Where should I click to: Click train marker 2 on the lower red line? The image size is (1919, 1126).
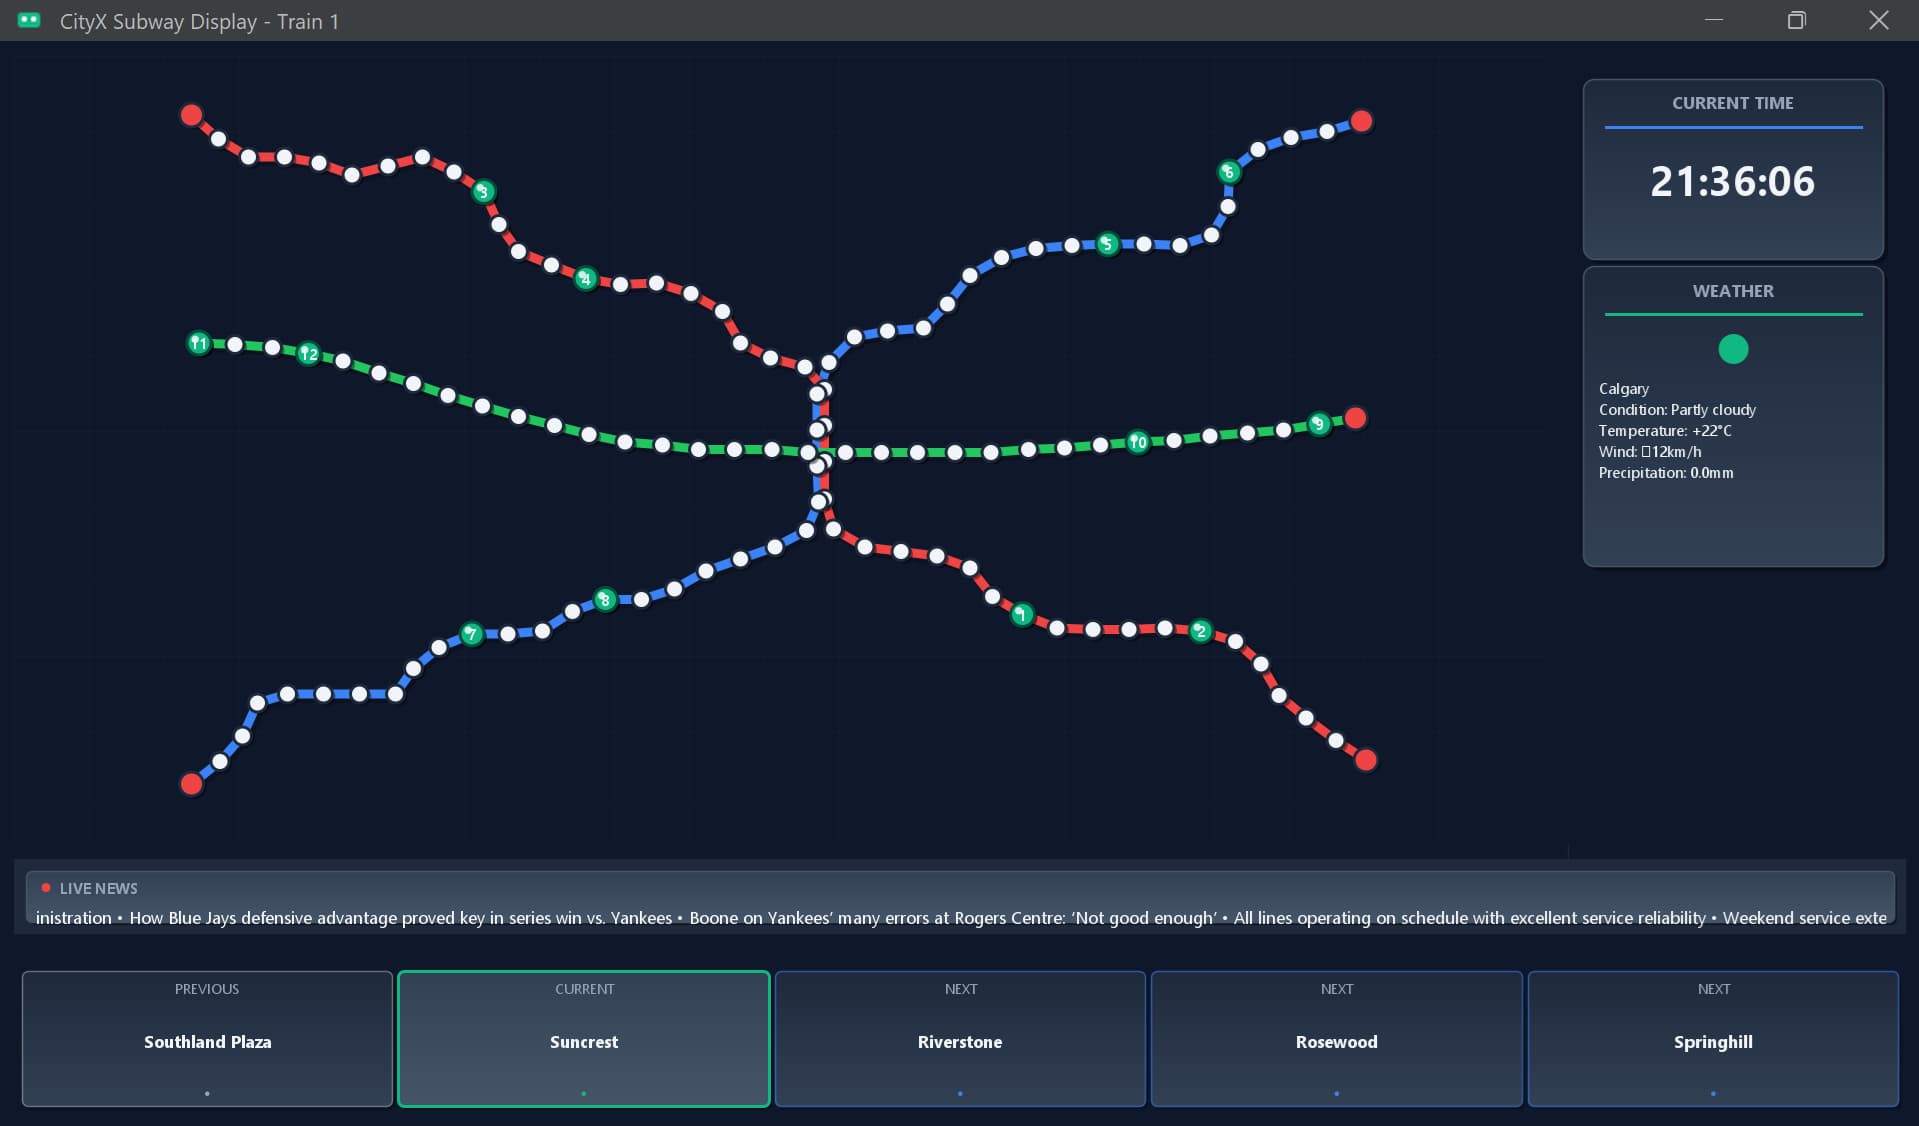1201,631
